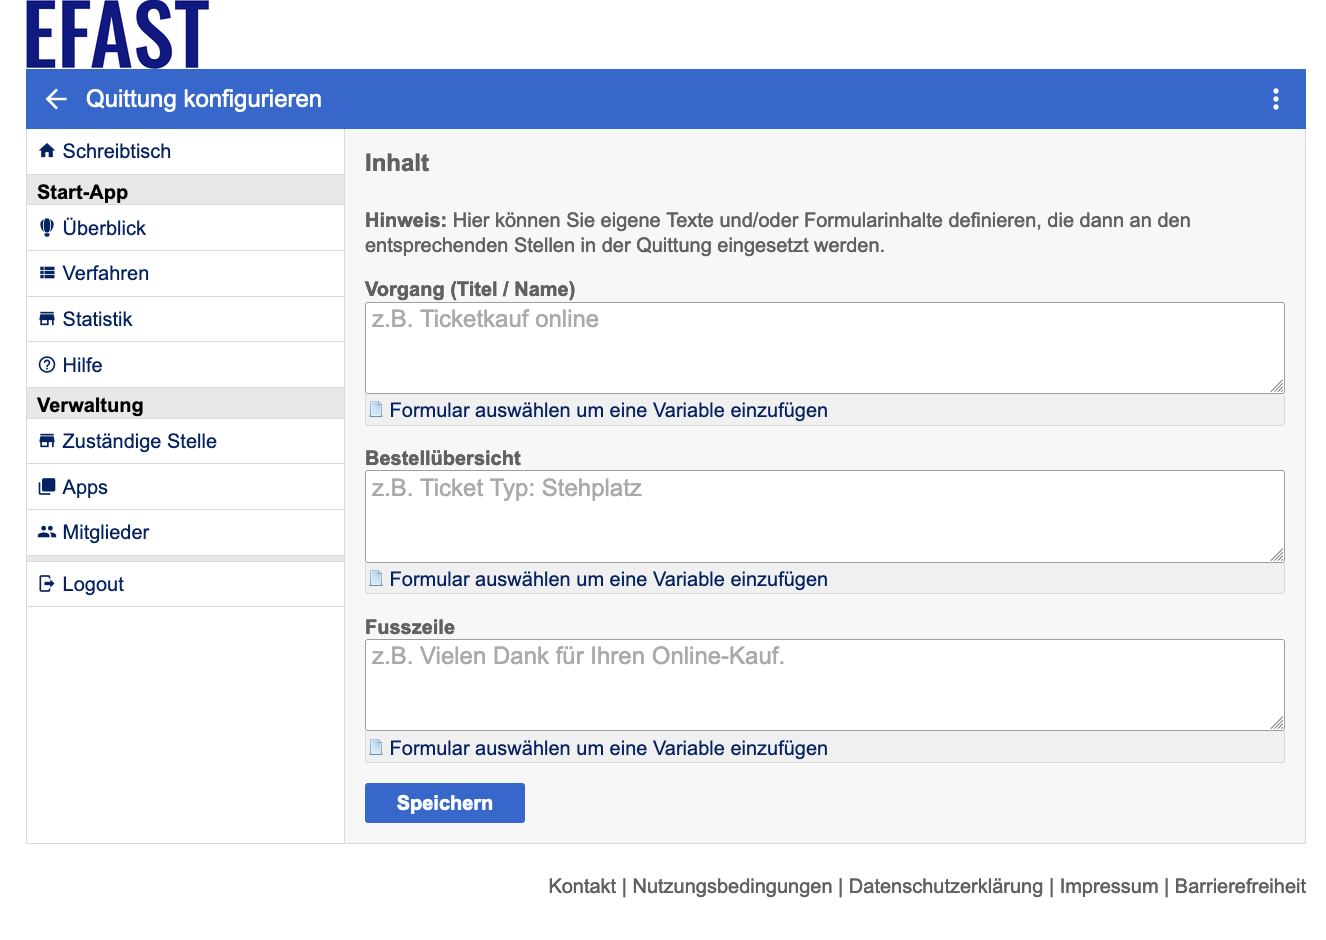Viewport: 1326px width, 940px height.
Task: Open the three-dot overflow menu
Action: [x=1275, y=99]
